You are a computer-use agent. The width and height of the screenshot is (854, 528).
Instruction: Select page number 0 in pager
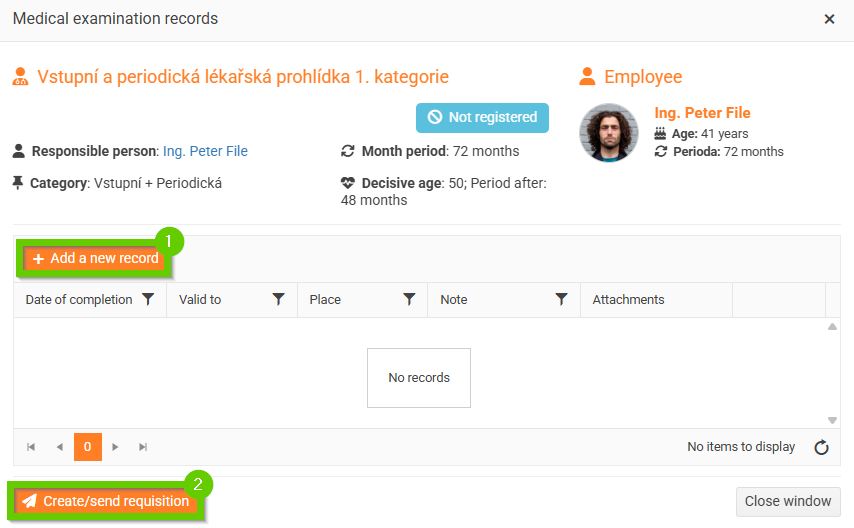pos(87,447)
